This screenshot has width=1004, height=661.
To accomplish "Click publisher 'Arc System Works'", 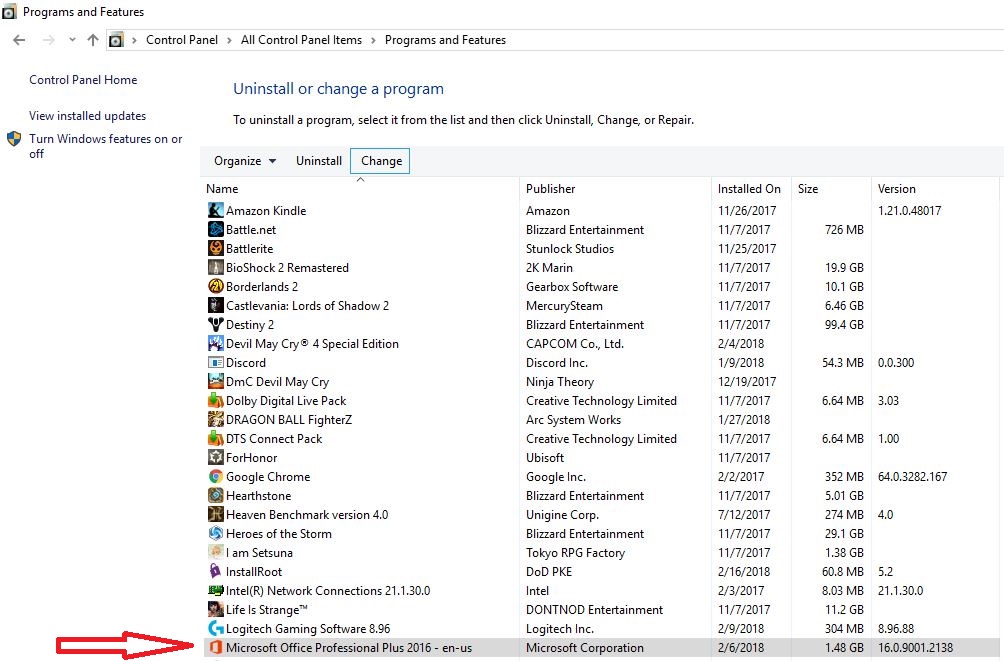I will (573, 420).
